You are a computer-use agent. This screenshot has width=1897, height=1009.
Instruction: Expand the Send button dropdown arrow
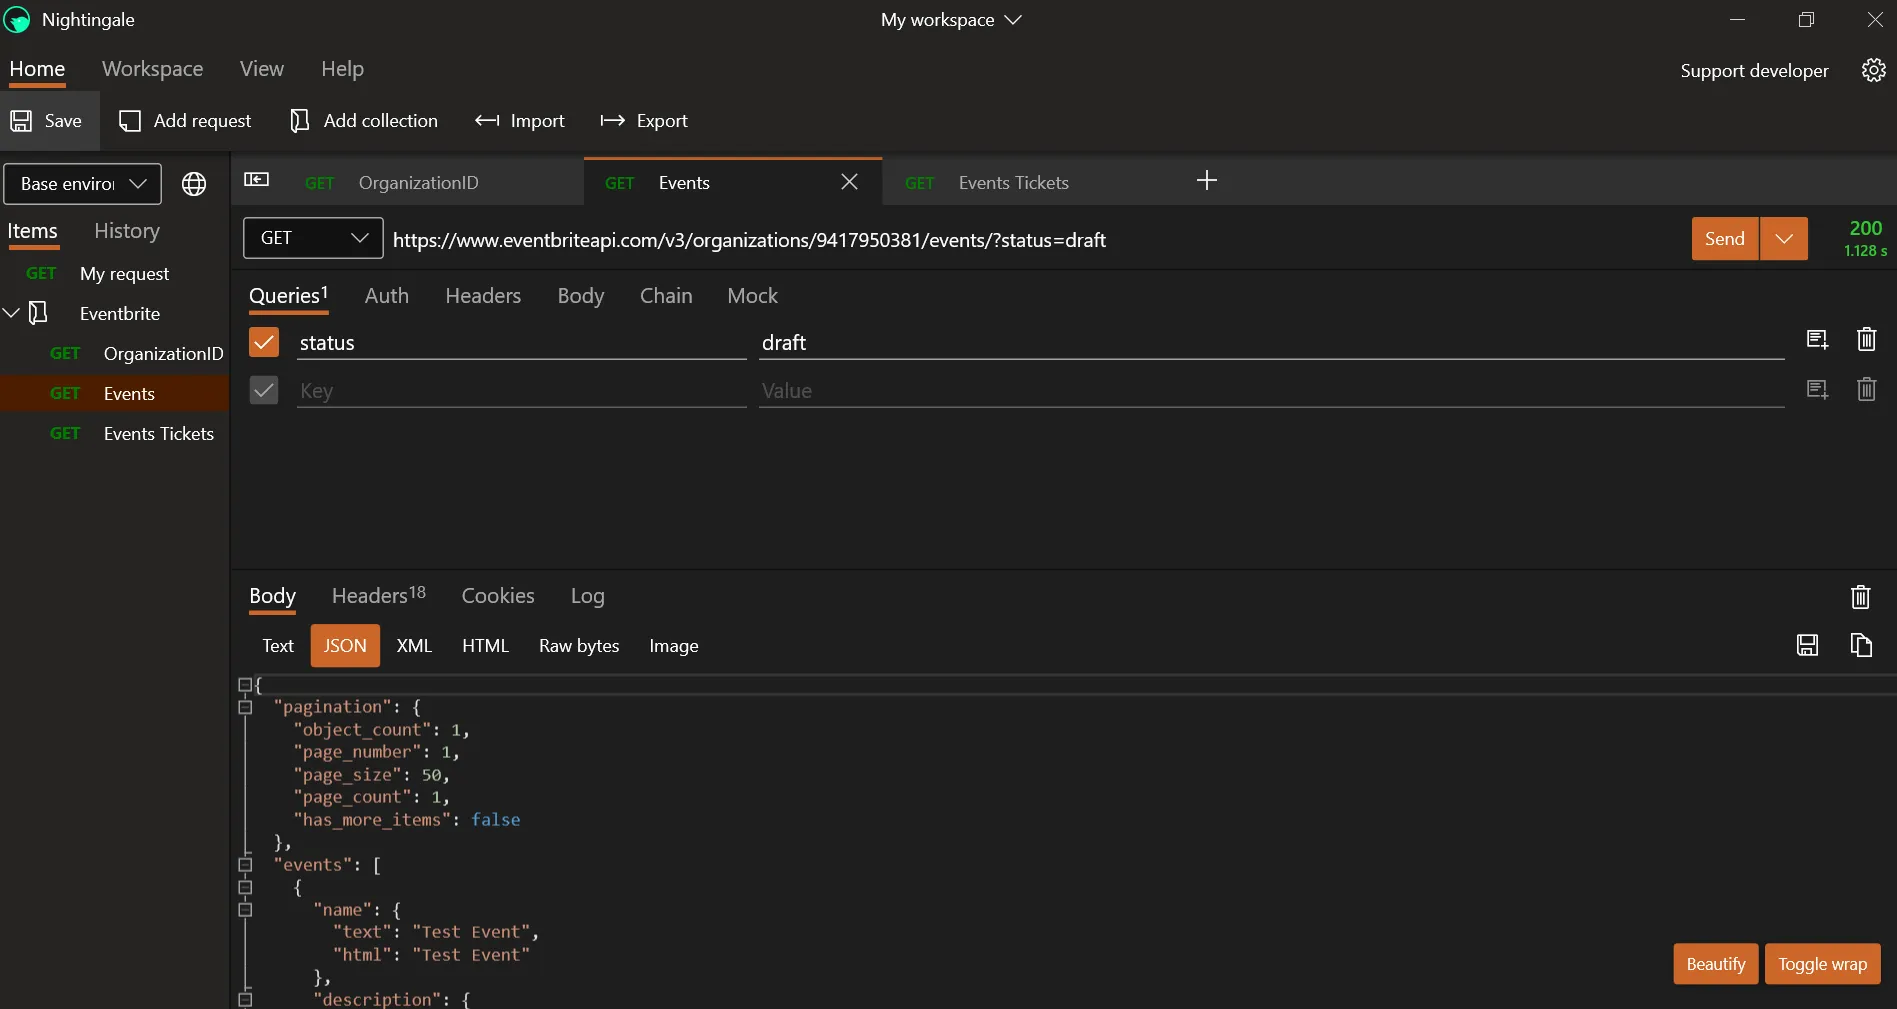(x=1783, y=239)
